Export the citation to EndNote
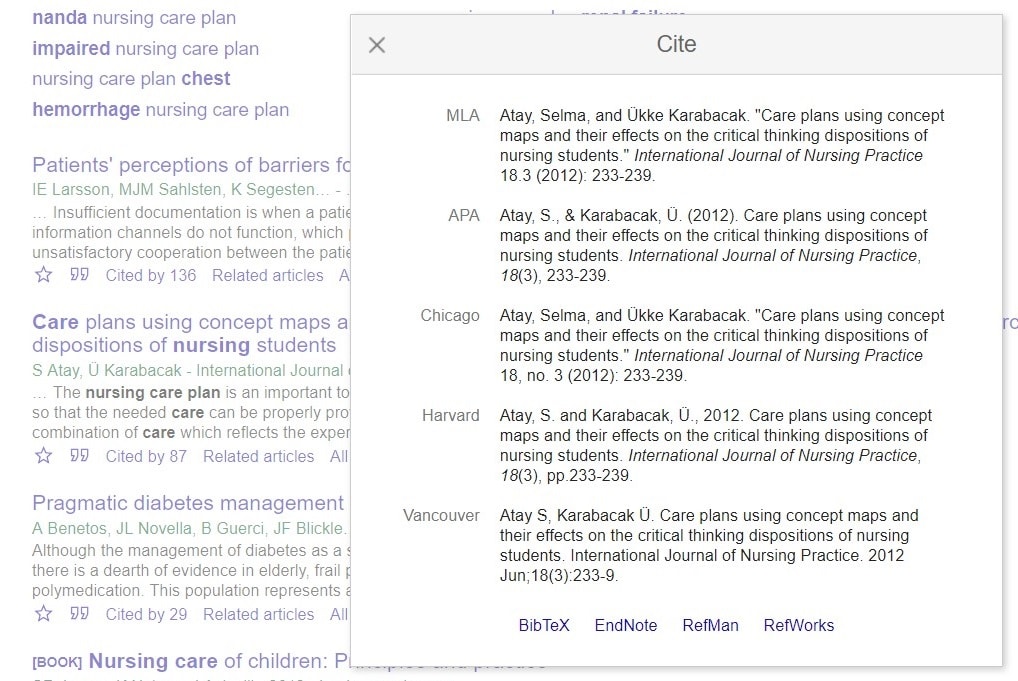Viewport: 1018px width, 681px height. [x=625, y=625]
